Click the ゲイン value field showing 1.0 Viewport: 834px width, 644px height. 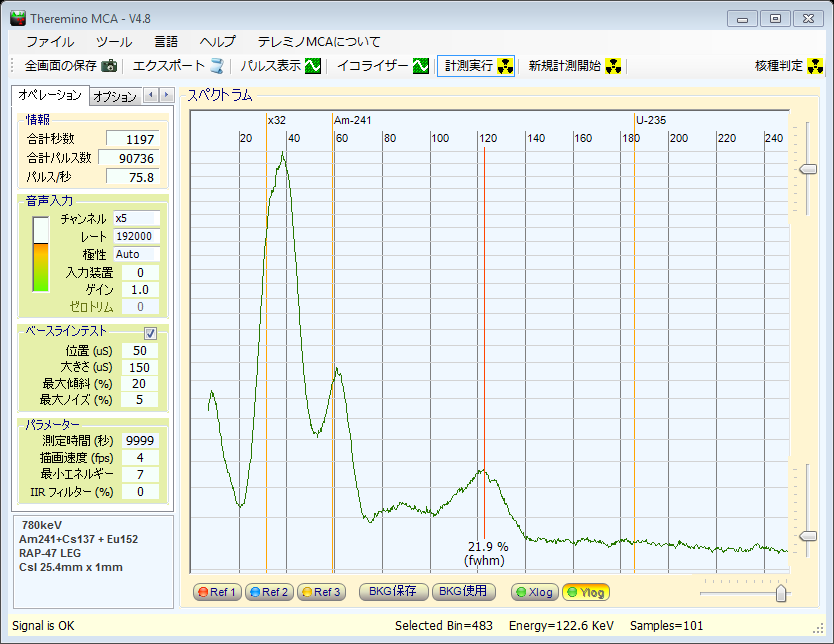pos(140,289)
